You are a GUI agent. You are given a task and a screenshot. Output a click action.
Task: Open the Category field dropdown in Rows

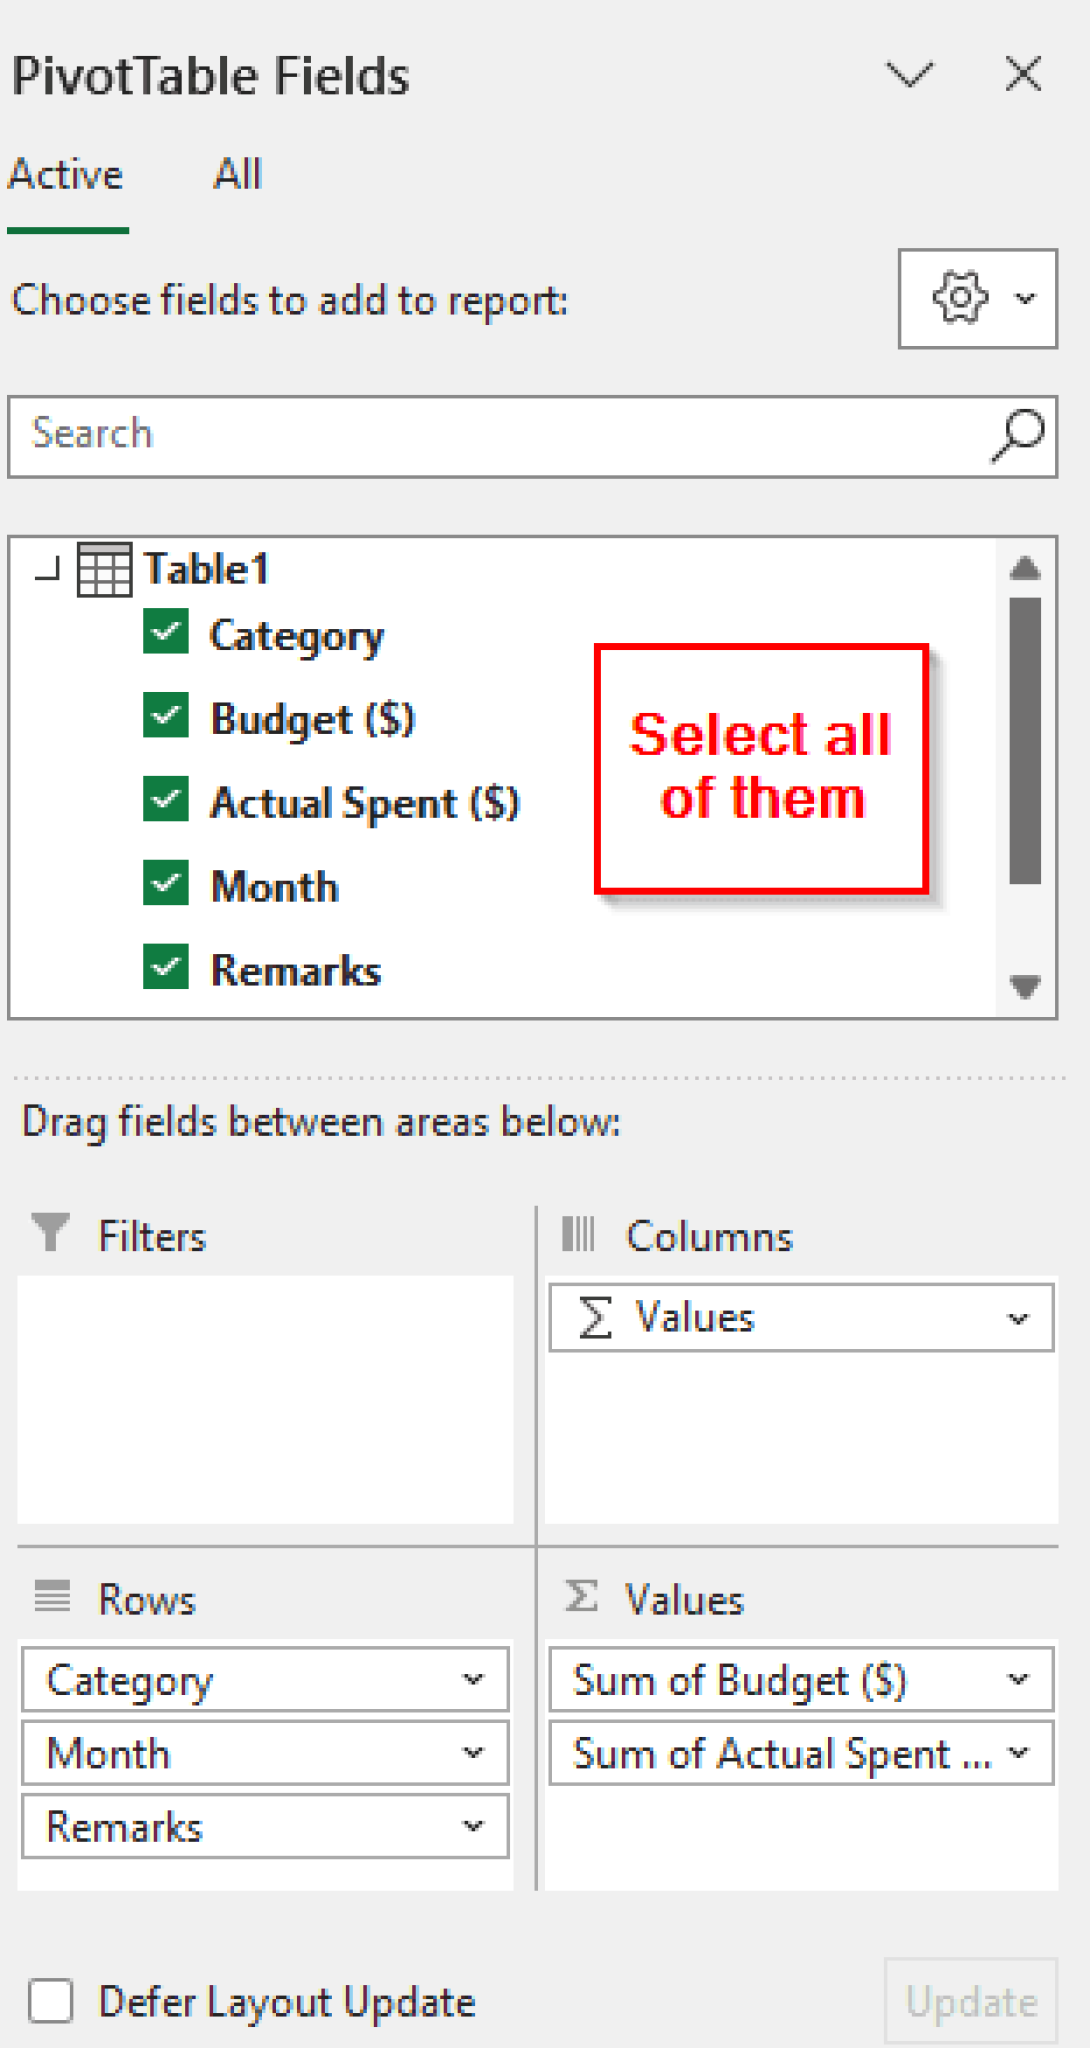tap(472, 1680)
